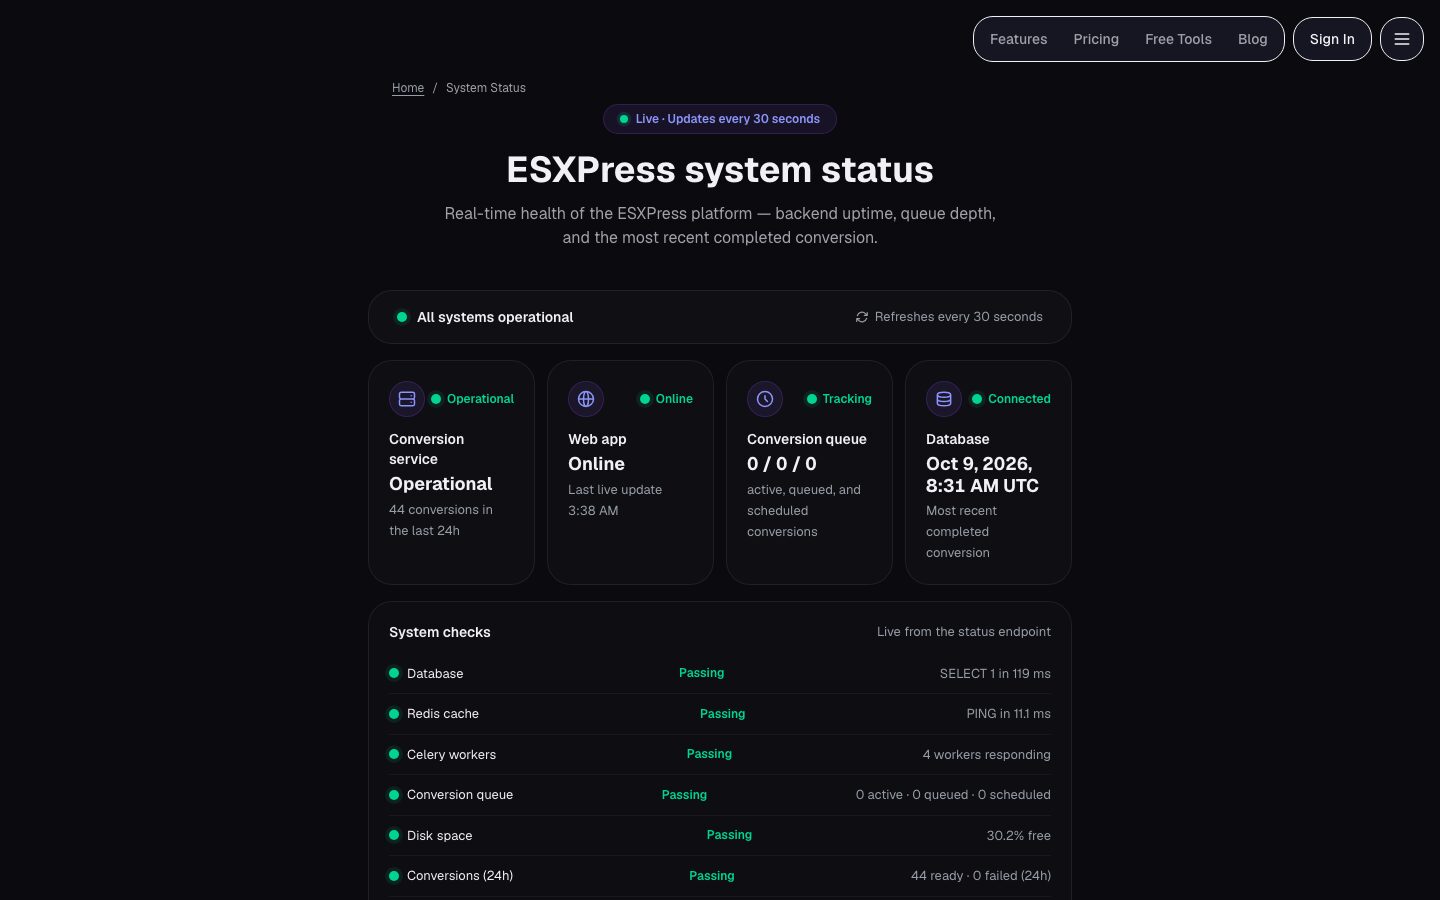Screen dimensions: 1440x900
Task: Click the green dot beside Disk space
Action: [x=394, y=835]
